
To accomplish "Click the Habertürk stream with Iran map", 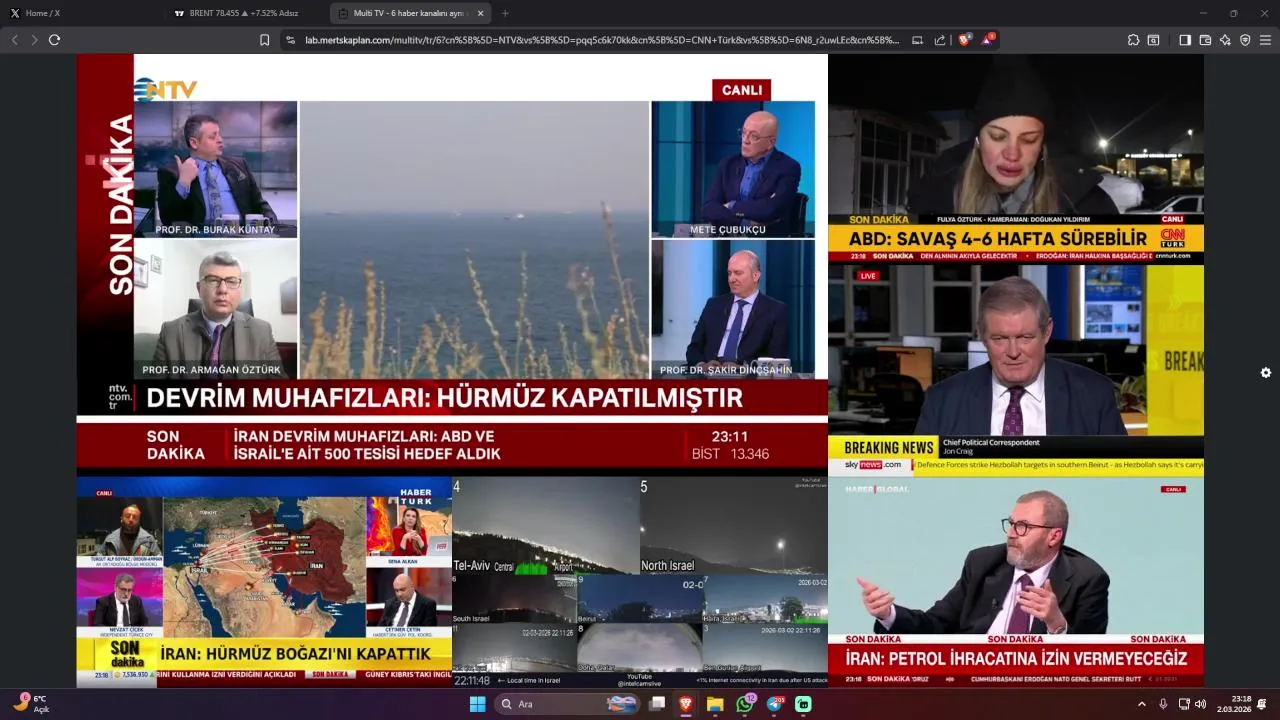I will click(264, 582).
